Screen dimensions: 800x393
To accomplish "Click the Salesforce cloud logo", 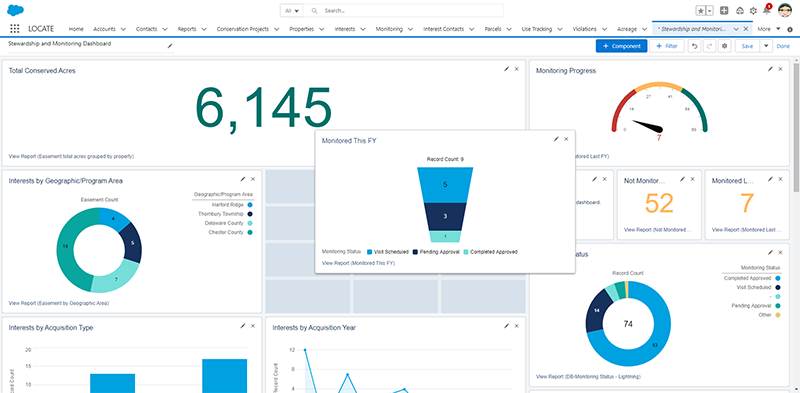I will pos(16,10).
